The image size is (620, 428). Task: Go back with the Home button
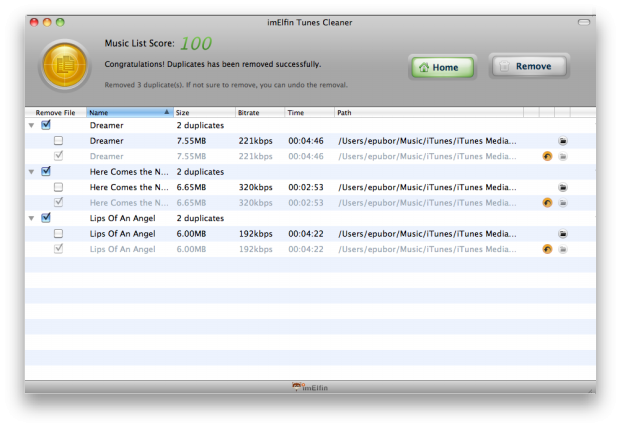(x=442, y=67)
